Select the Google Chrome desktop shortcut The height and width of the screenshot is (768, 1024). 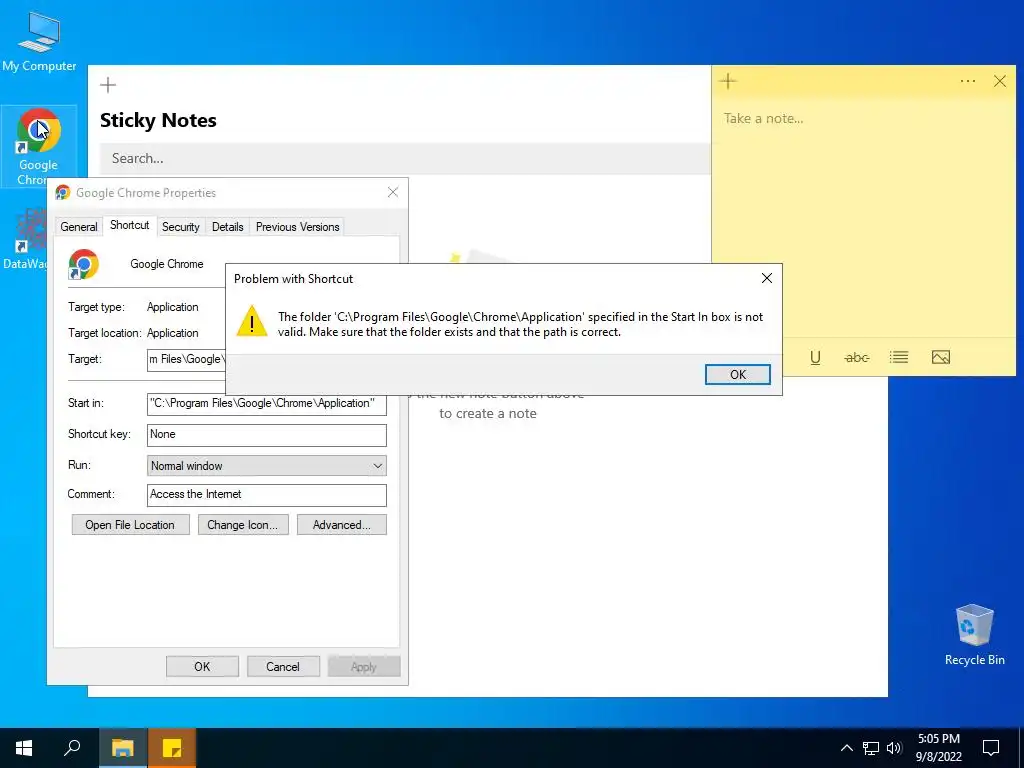[x=39, y=146]
